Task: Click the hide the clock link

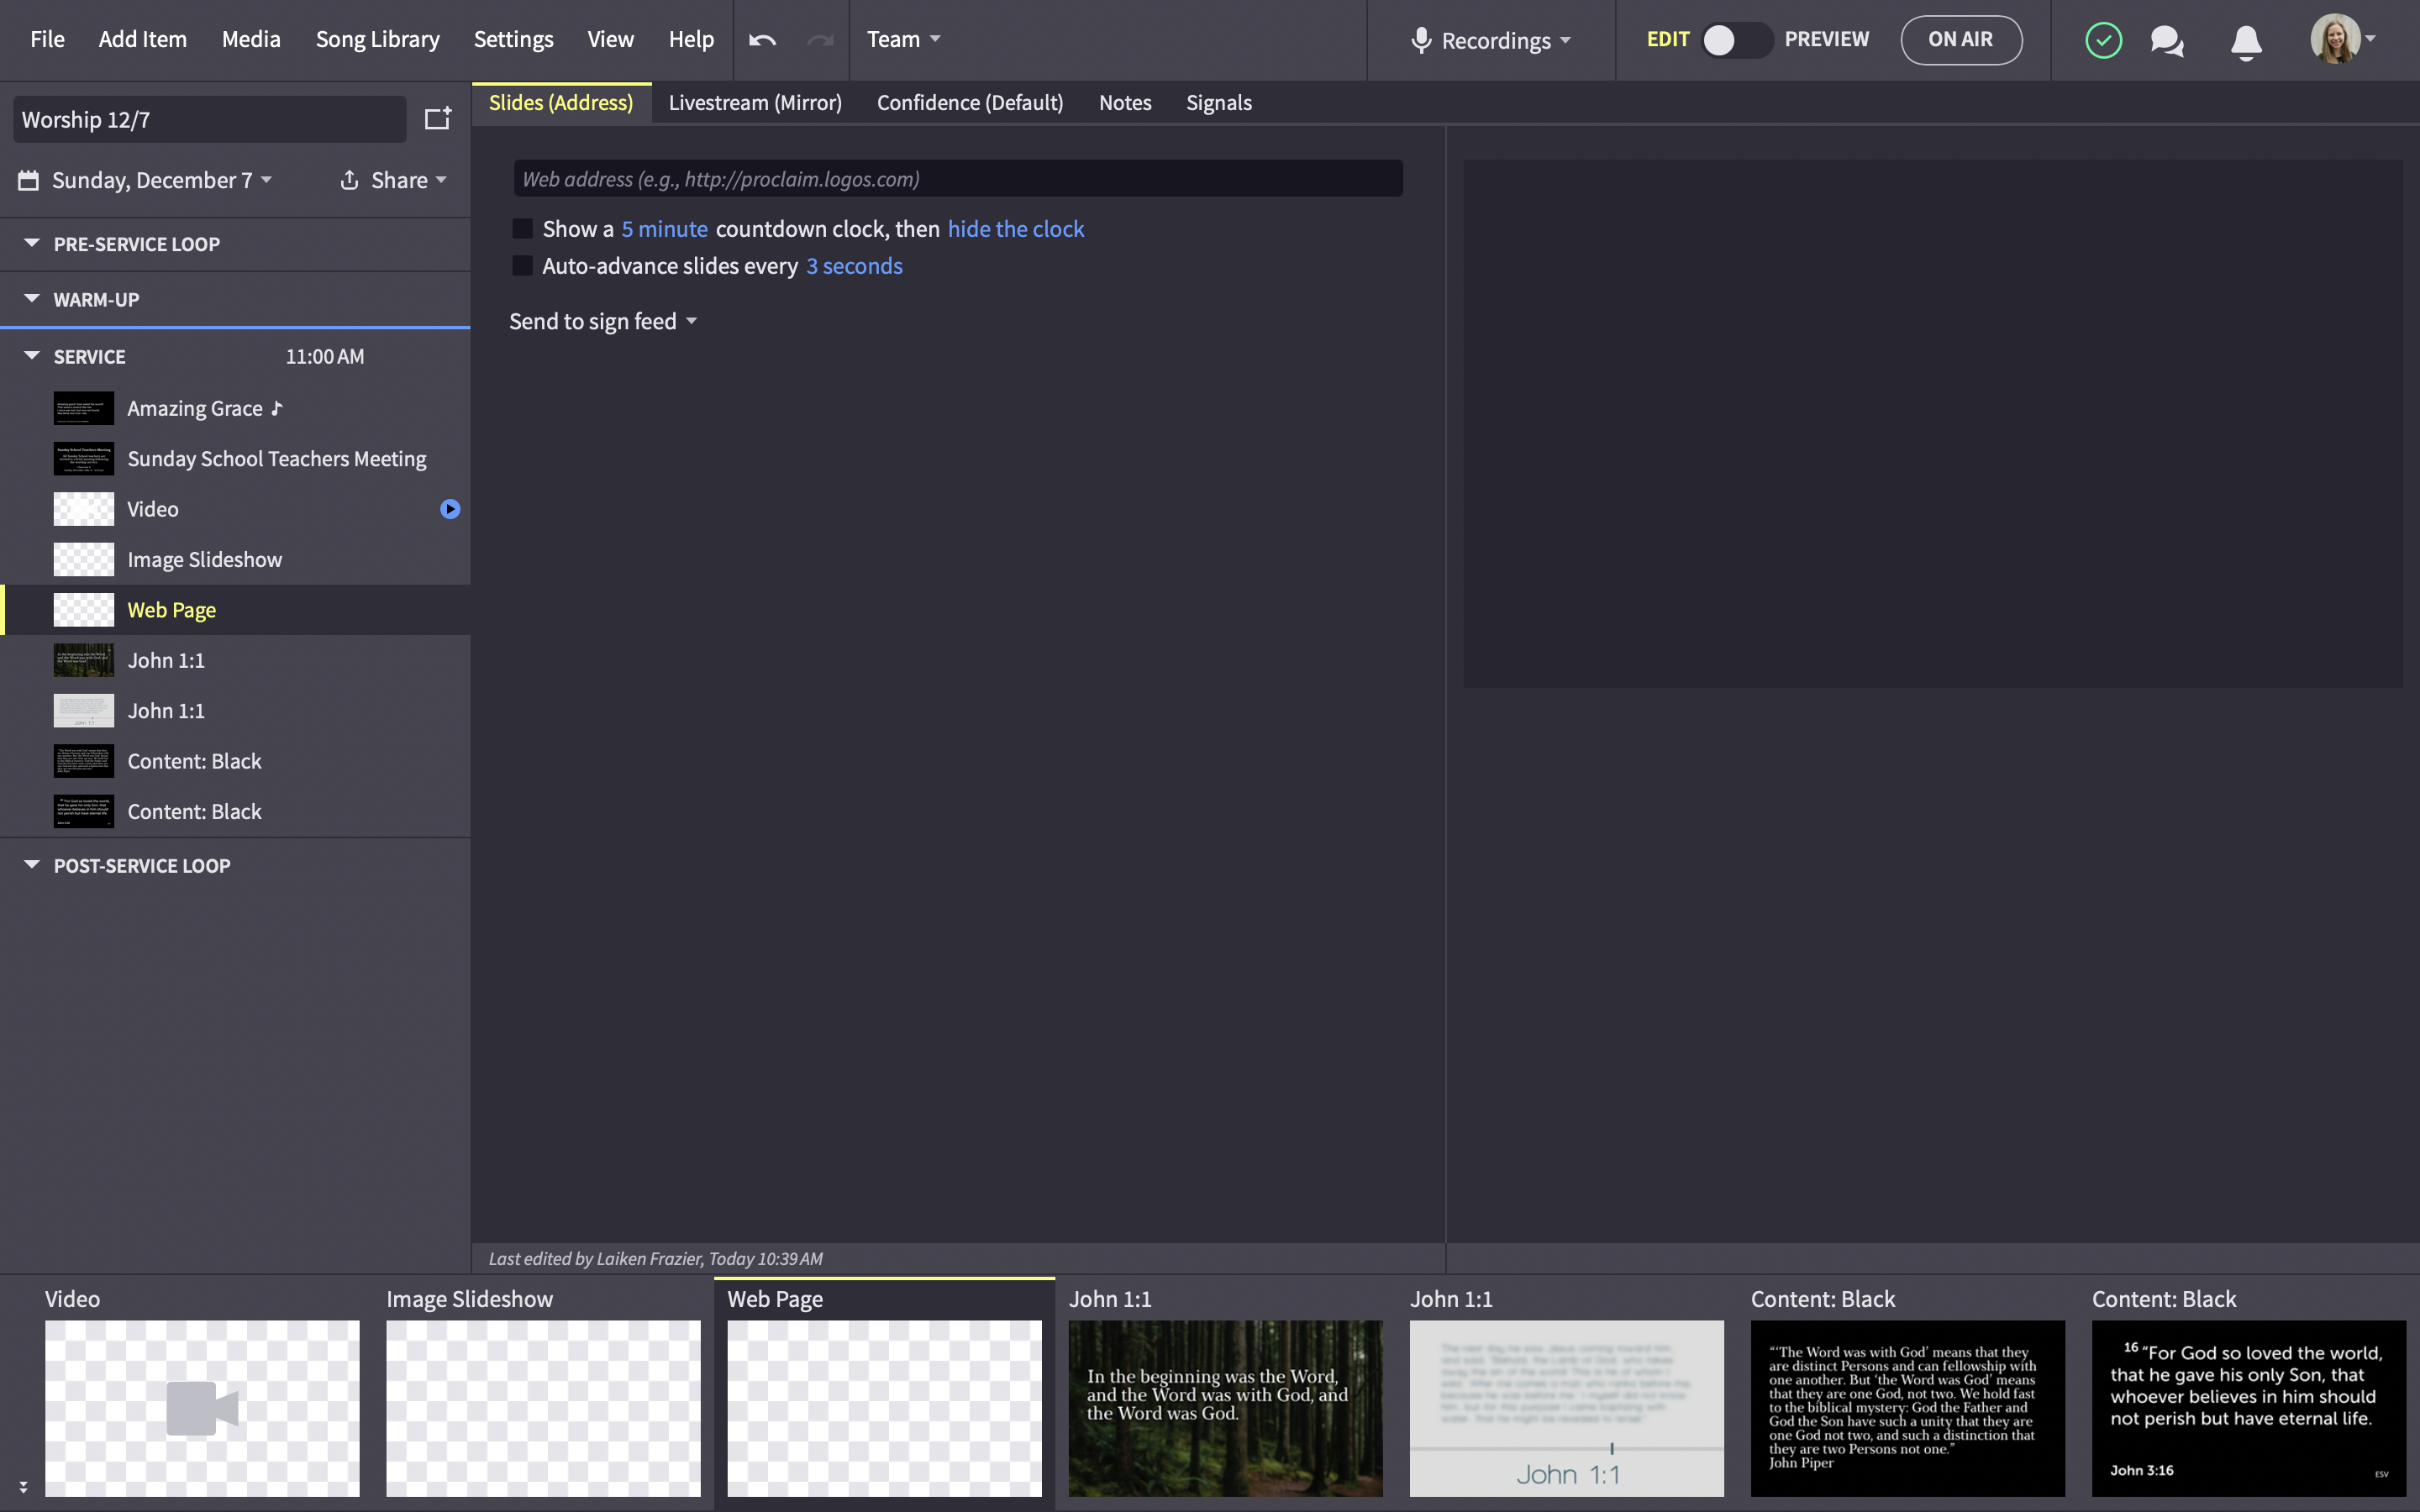Action: coord(1016,229)
